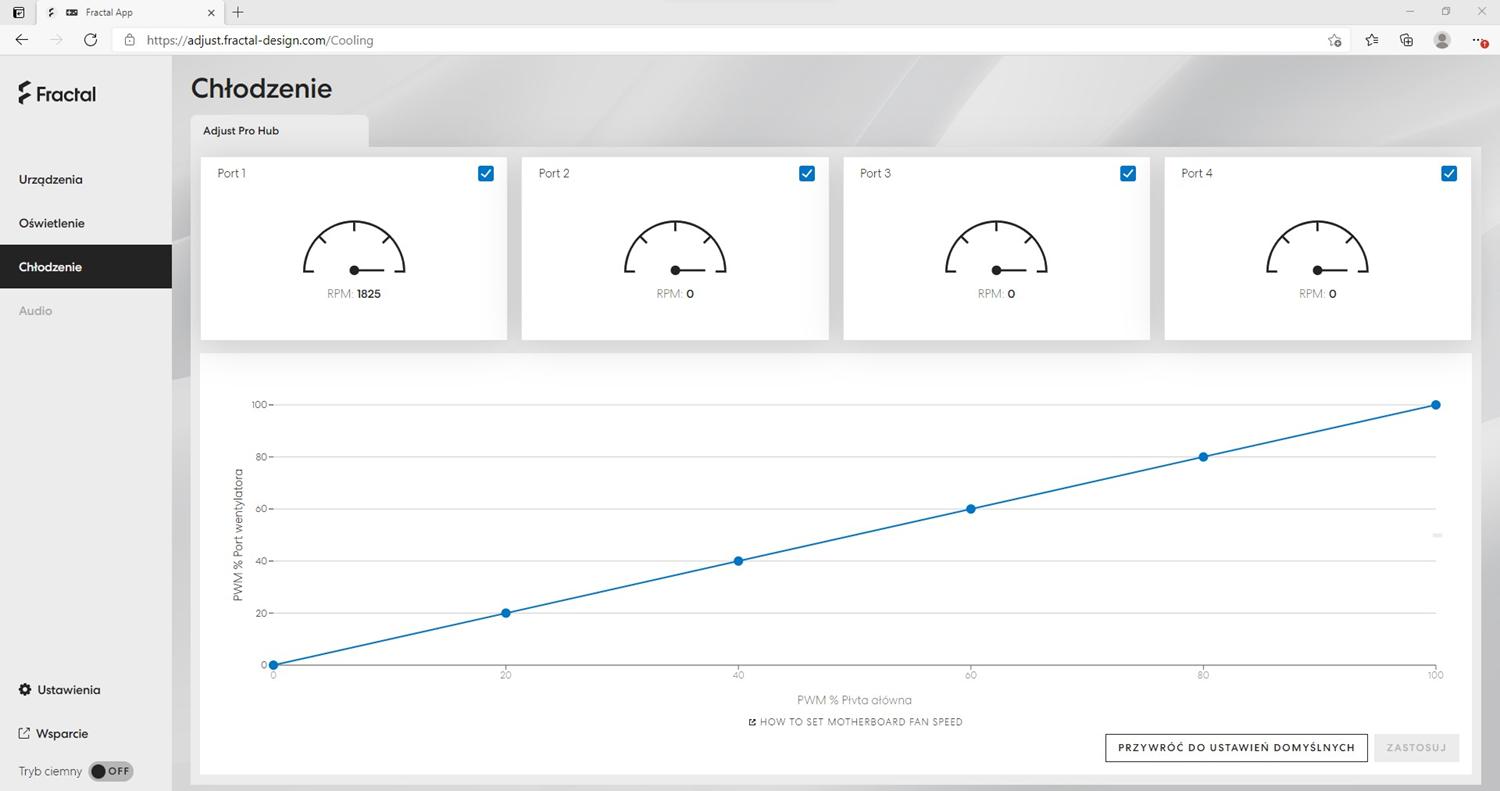Click the browser address bar URL
Viewport: 1500px width, 791px height.
point(260,40)
